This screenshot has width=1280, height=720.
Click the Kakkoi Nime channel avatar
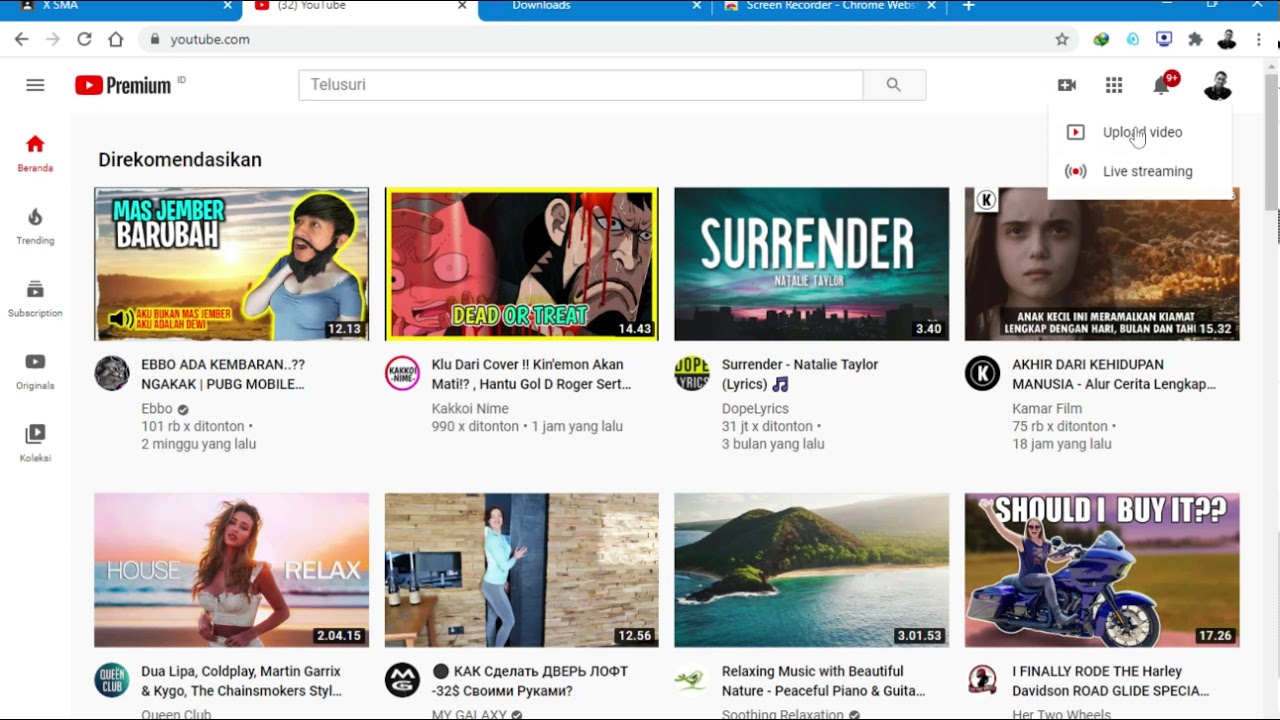pos(402,373)
